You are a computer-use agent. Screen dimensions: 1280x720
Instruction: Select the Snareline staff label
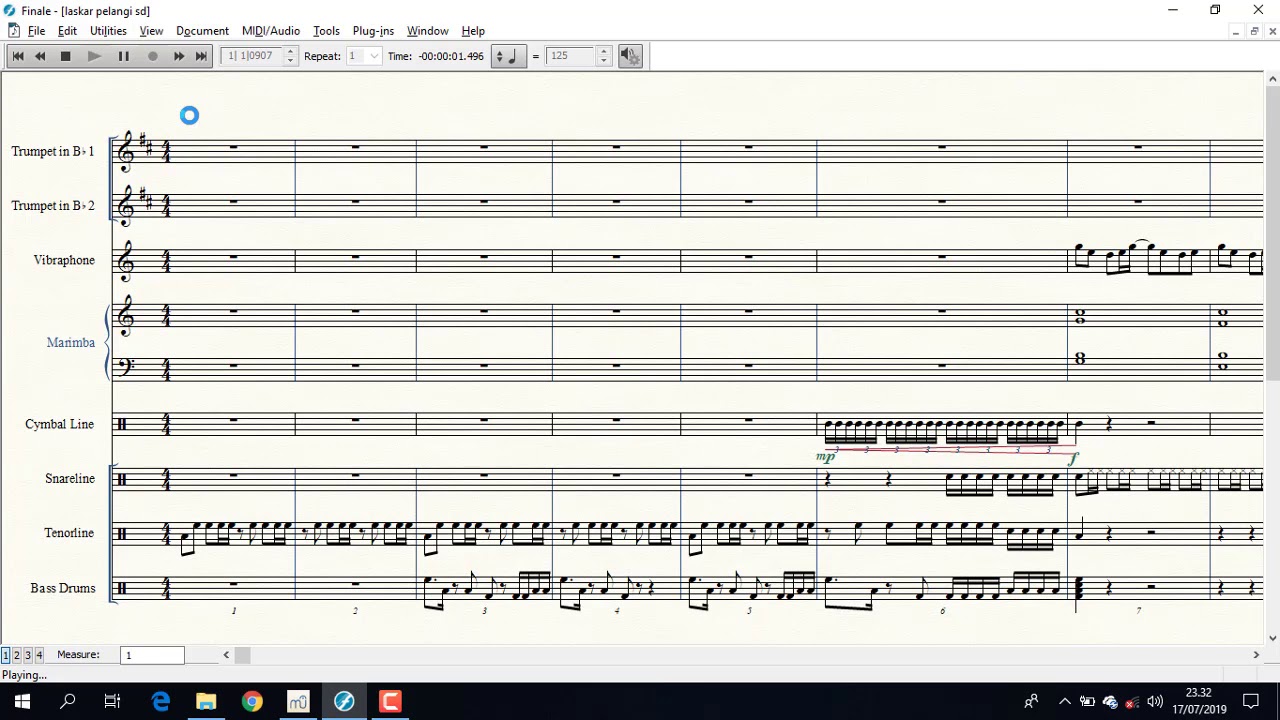69,478
